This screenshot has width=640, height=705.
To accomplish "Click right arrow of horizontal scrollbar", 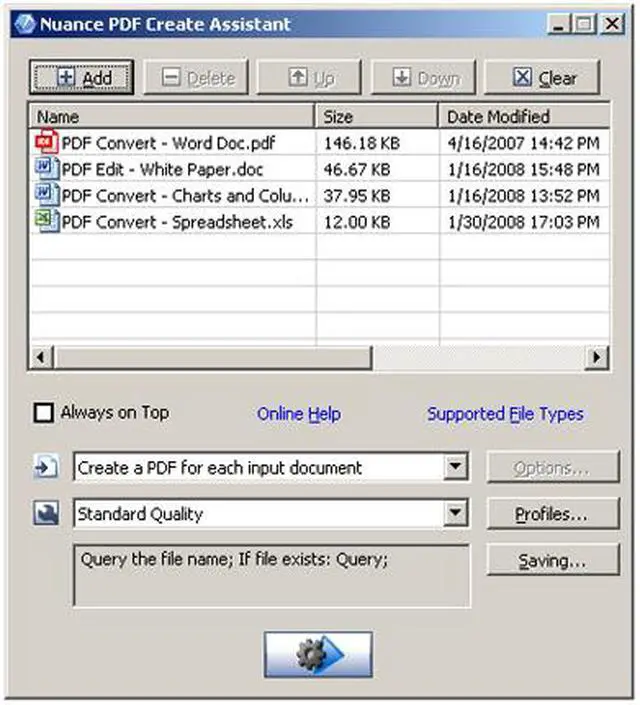I will (597, 357).
